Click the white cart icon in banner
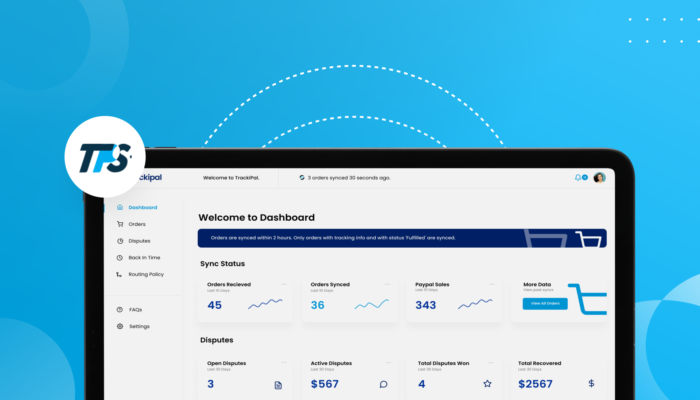700x400 pixels. click(588, 239)
